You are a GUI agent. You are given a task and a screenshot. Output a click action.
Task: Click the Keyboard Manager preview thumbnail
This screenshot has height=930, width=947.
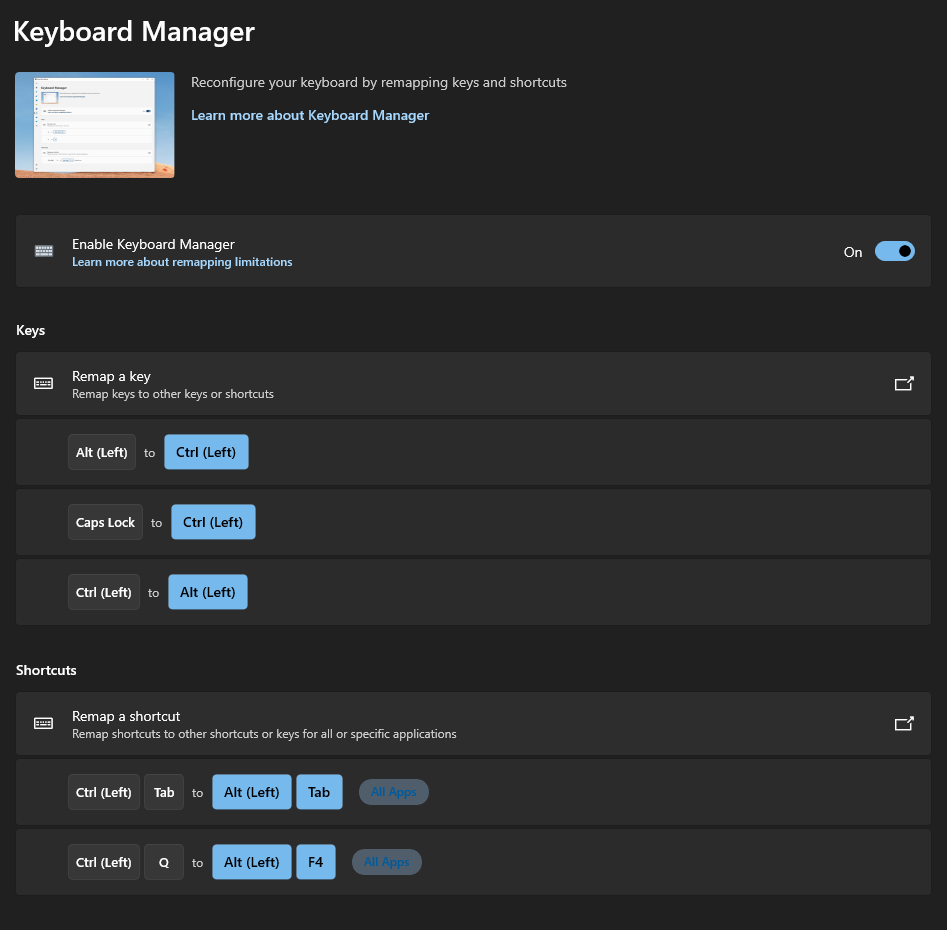(95, 125)
